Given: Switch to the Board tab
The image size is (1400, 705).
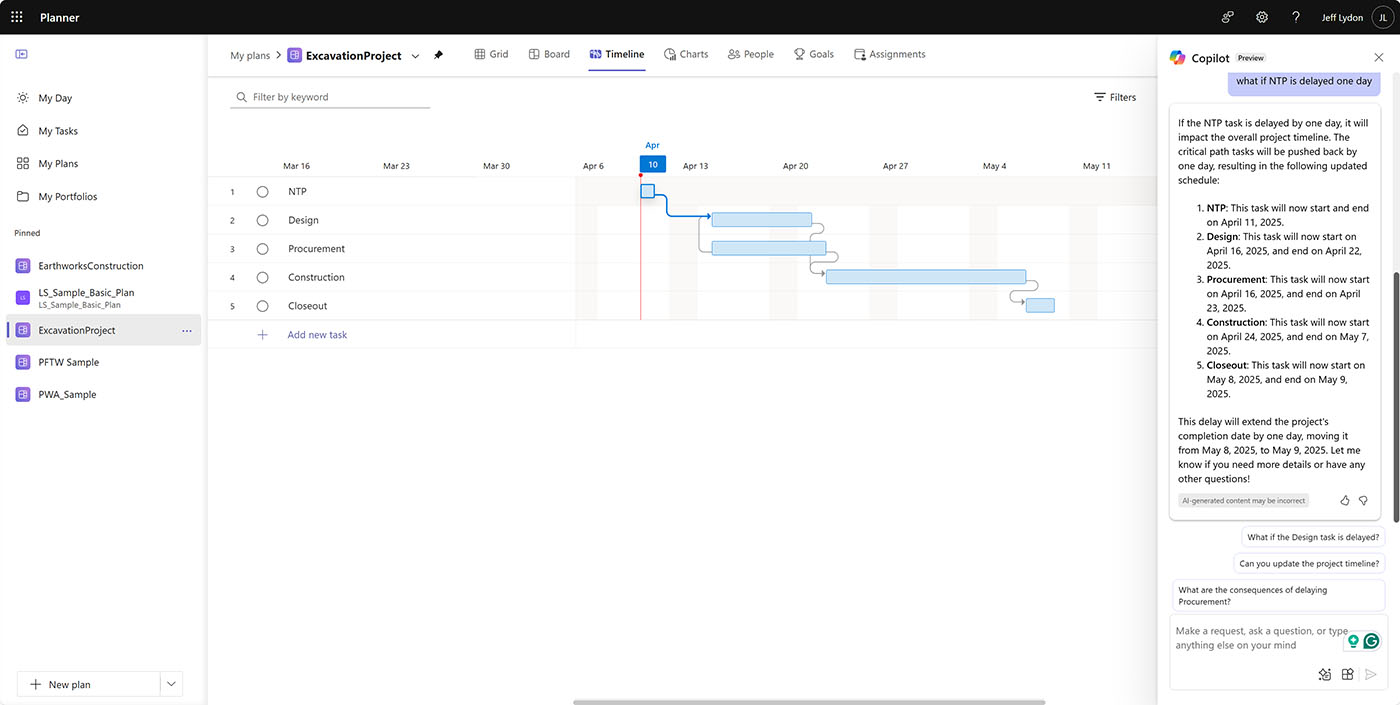Looking at the screenshot, I should tap(549, 54).
